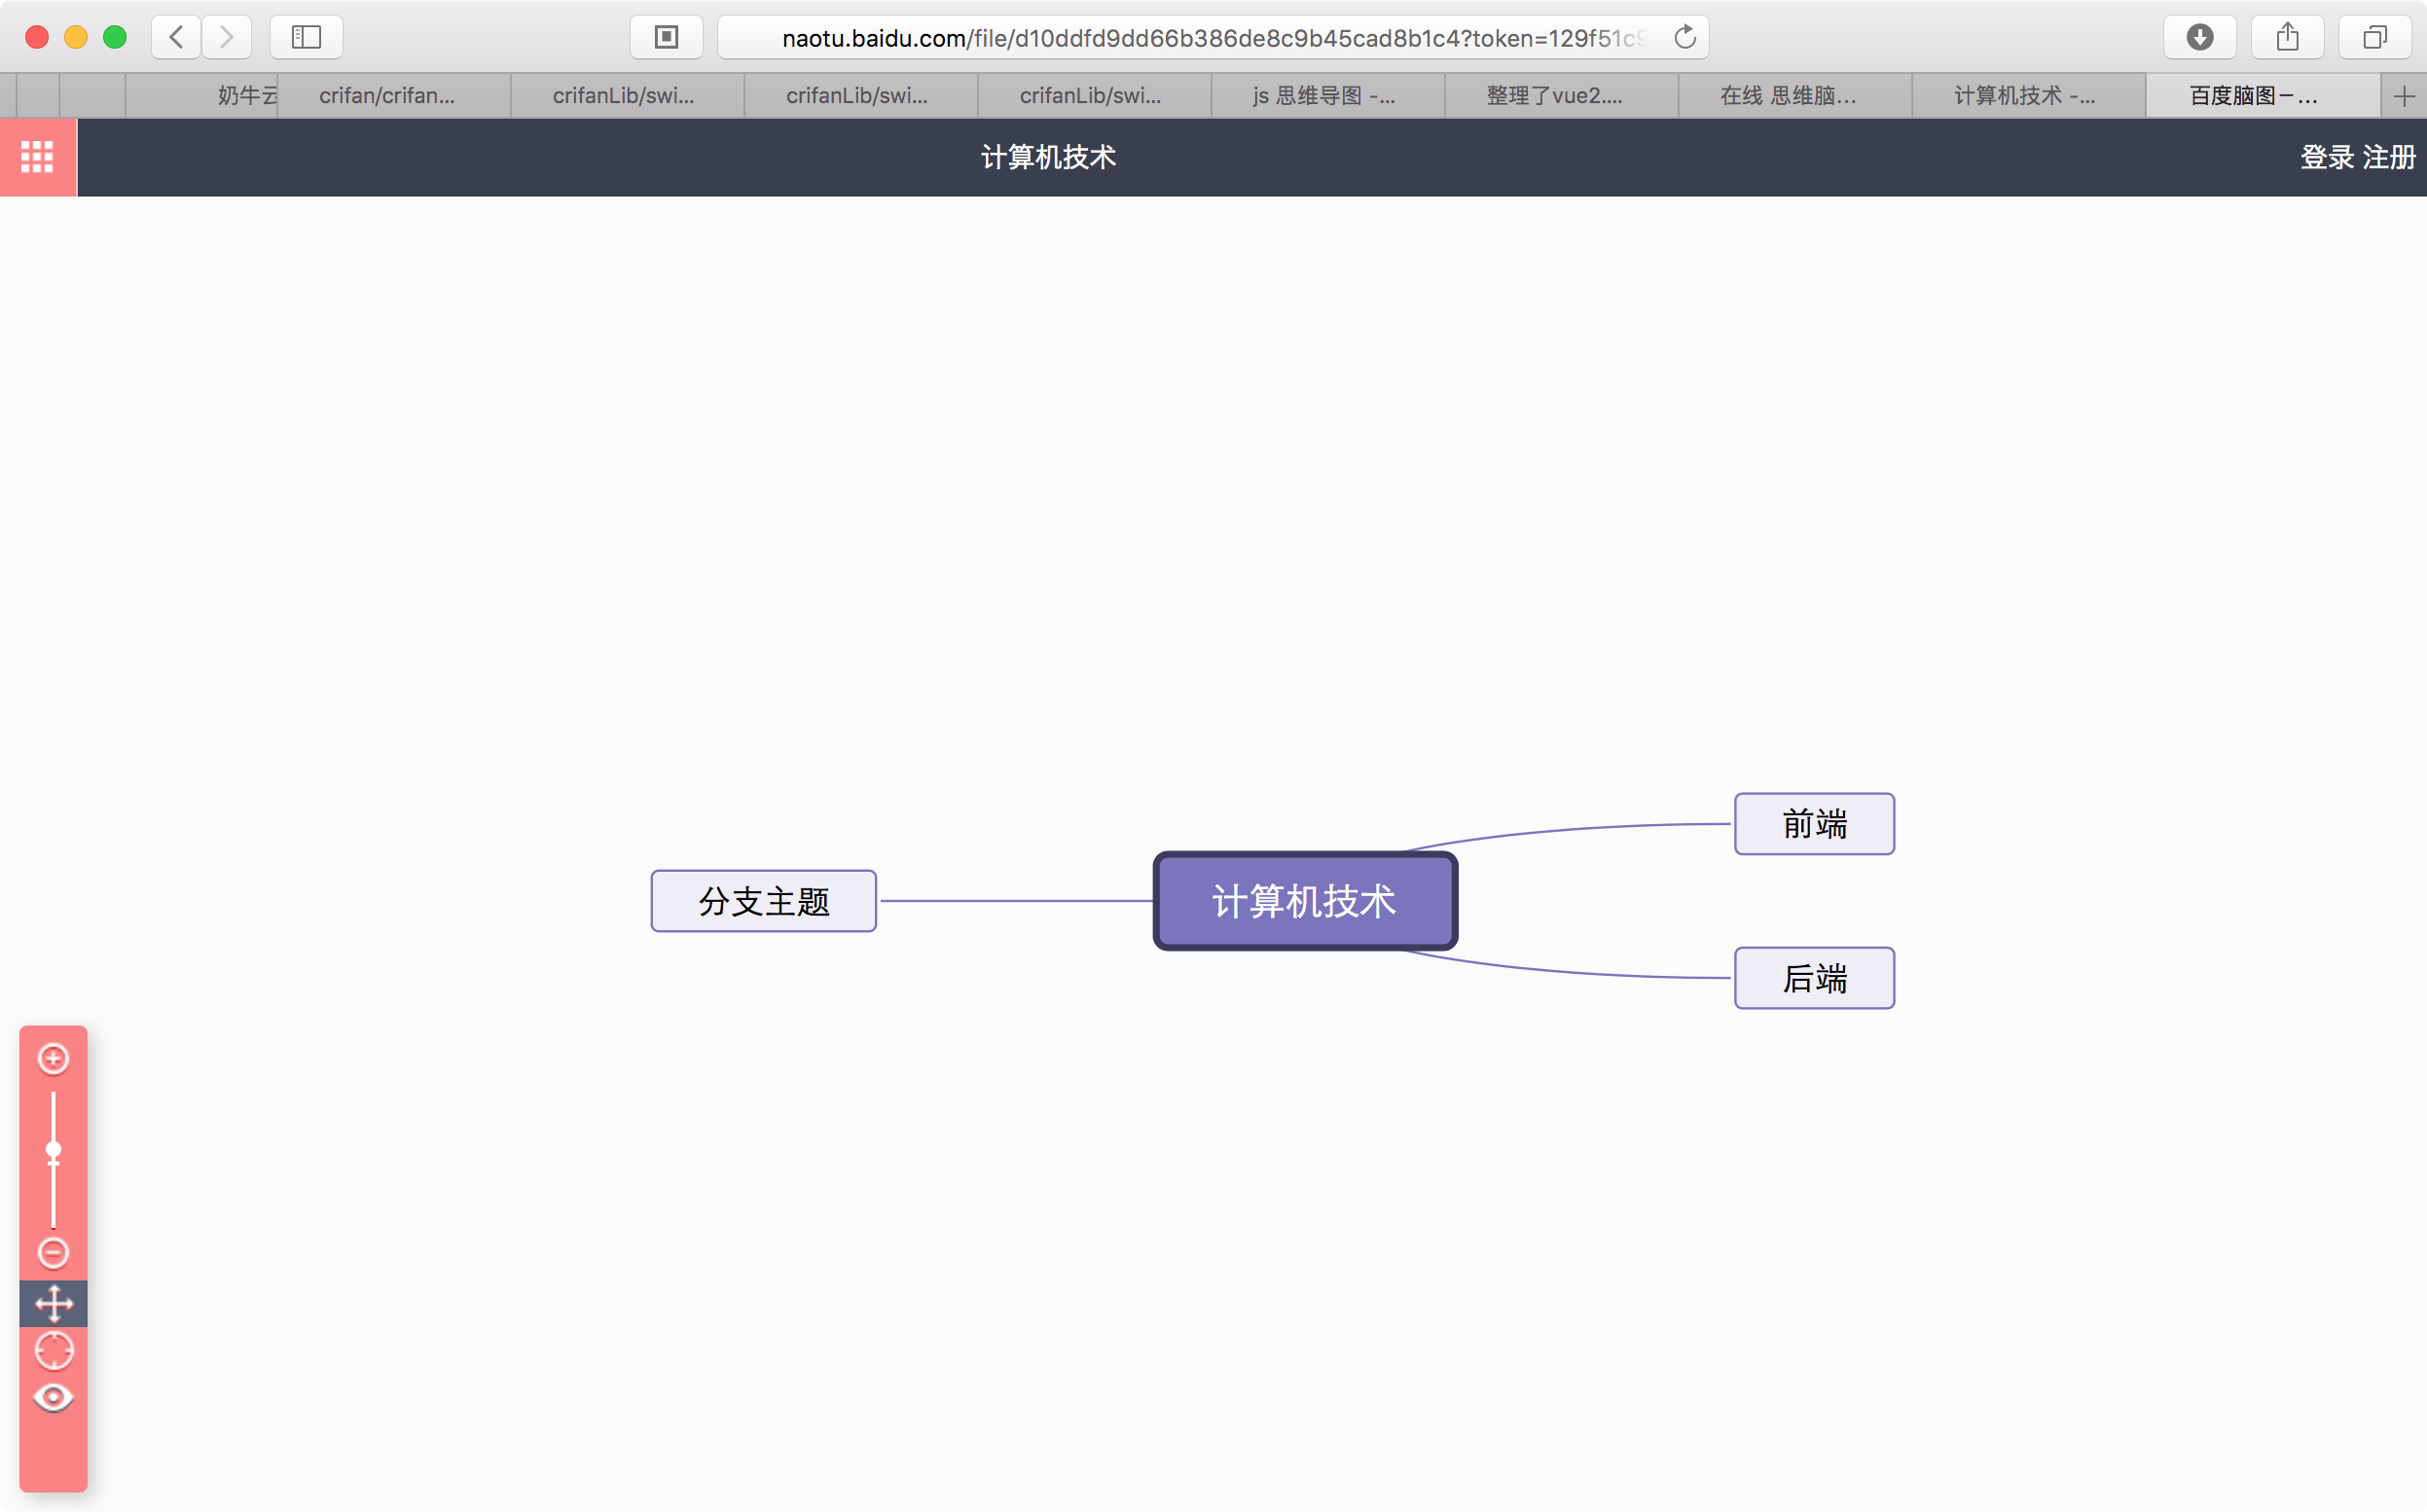Image resolution: width=2427 pixels, height=1512 pixels.
Task: Click the 登录 login link
Action: coord(2326,157)
